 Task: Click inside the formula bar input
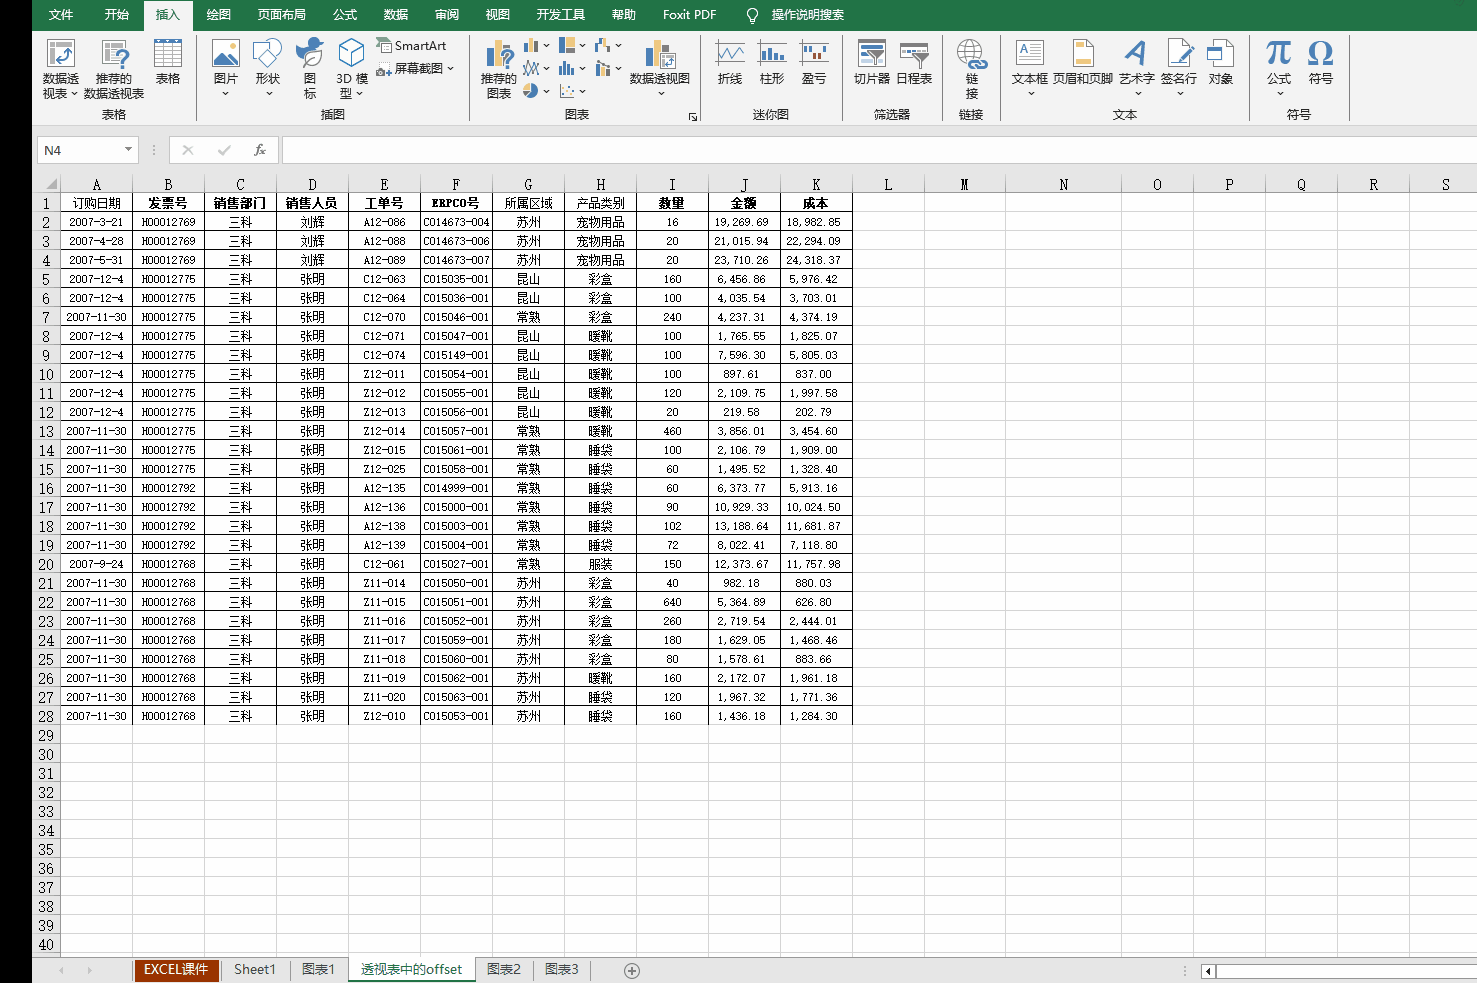point(870,150)
